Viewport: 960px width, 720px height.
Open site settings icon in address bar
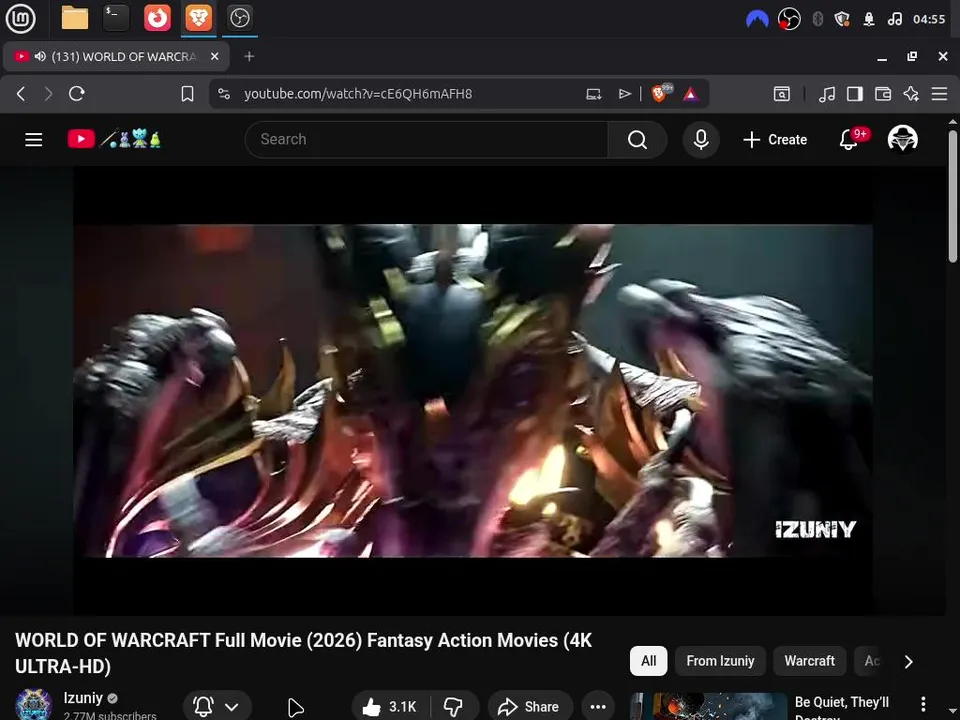click(x=224, y=94)
